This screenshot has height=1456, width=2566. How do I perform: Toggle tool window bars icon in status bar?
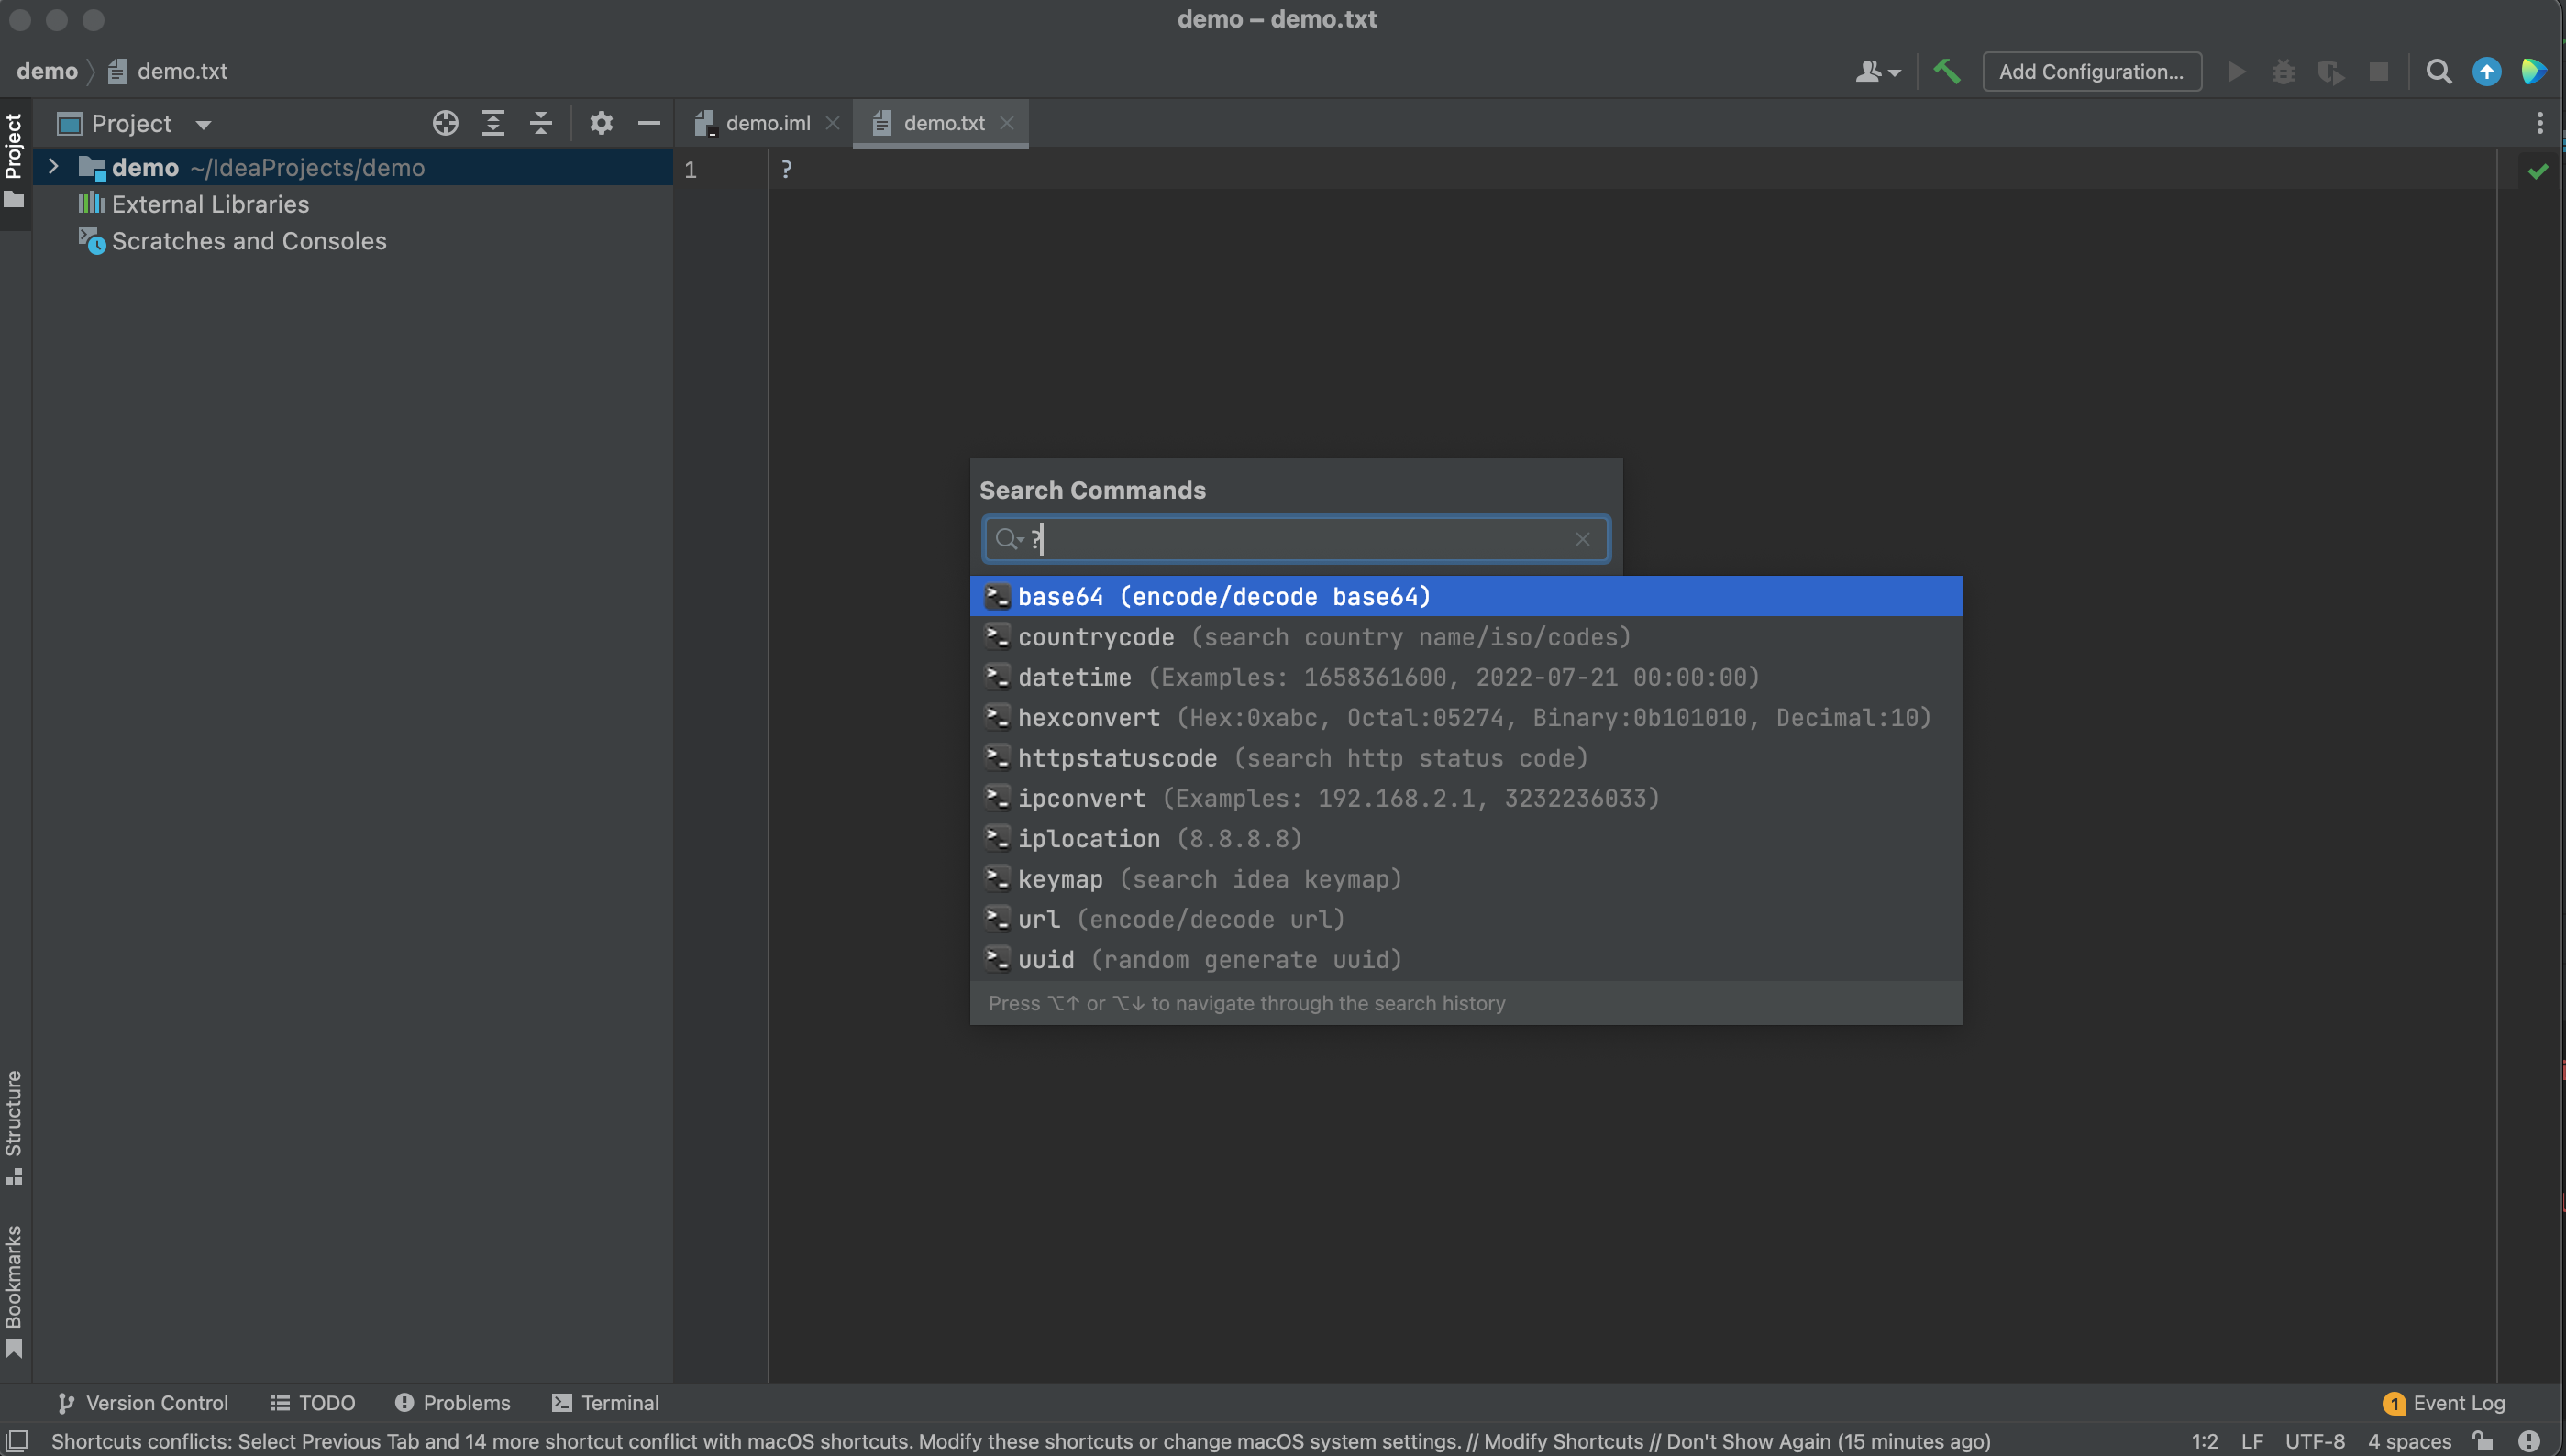(x=17, y=1441)
